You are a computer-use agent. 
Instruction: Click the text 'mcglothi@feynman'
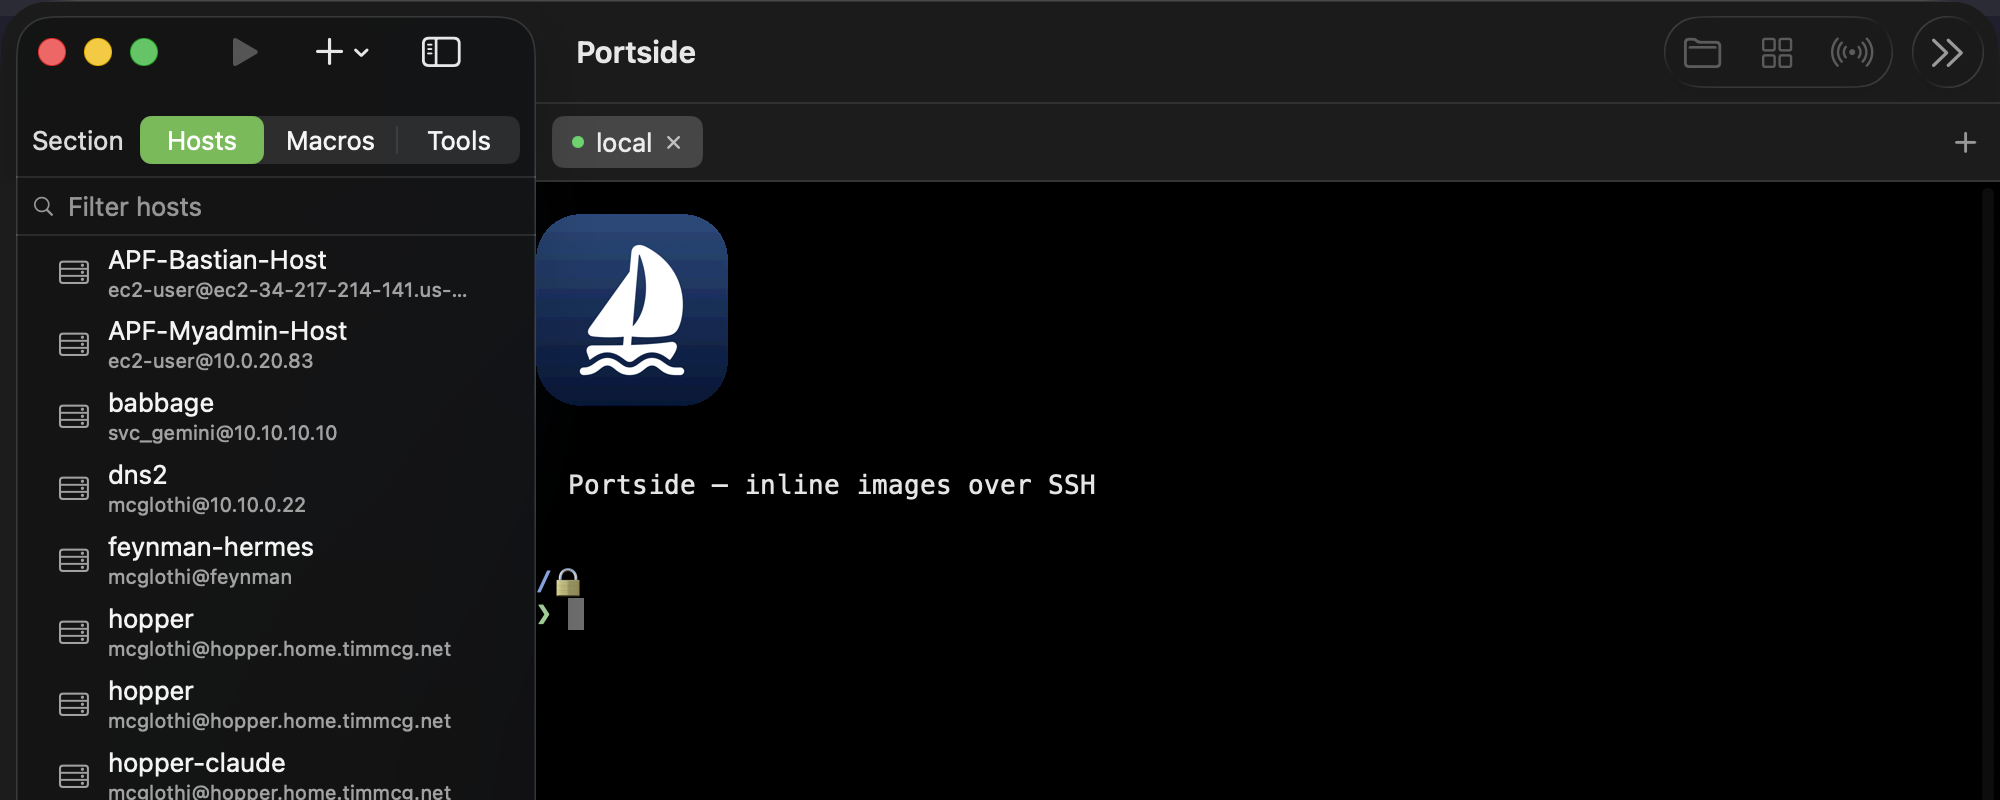coord(200,577)
